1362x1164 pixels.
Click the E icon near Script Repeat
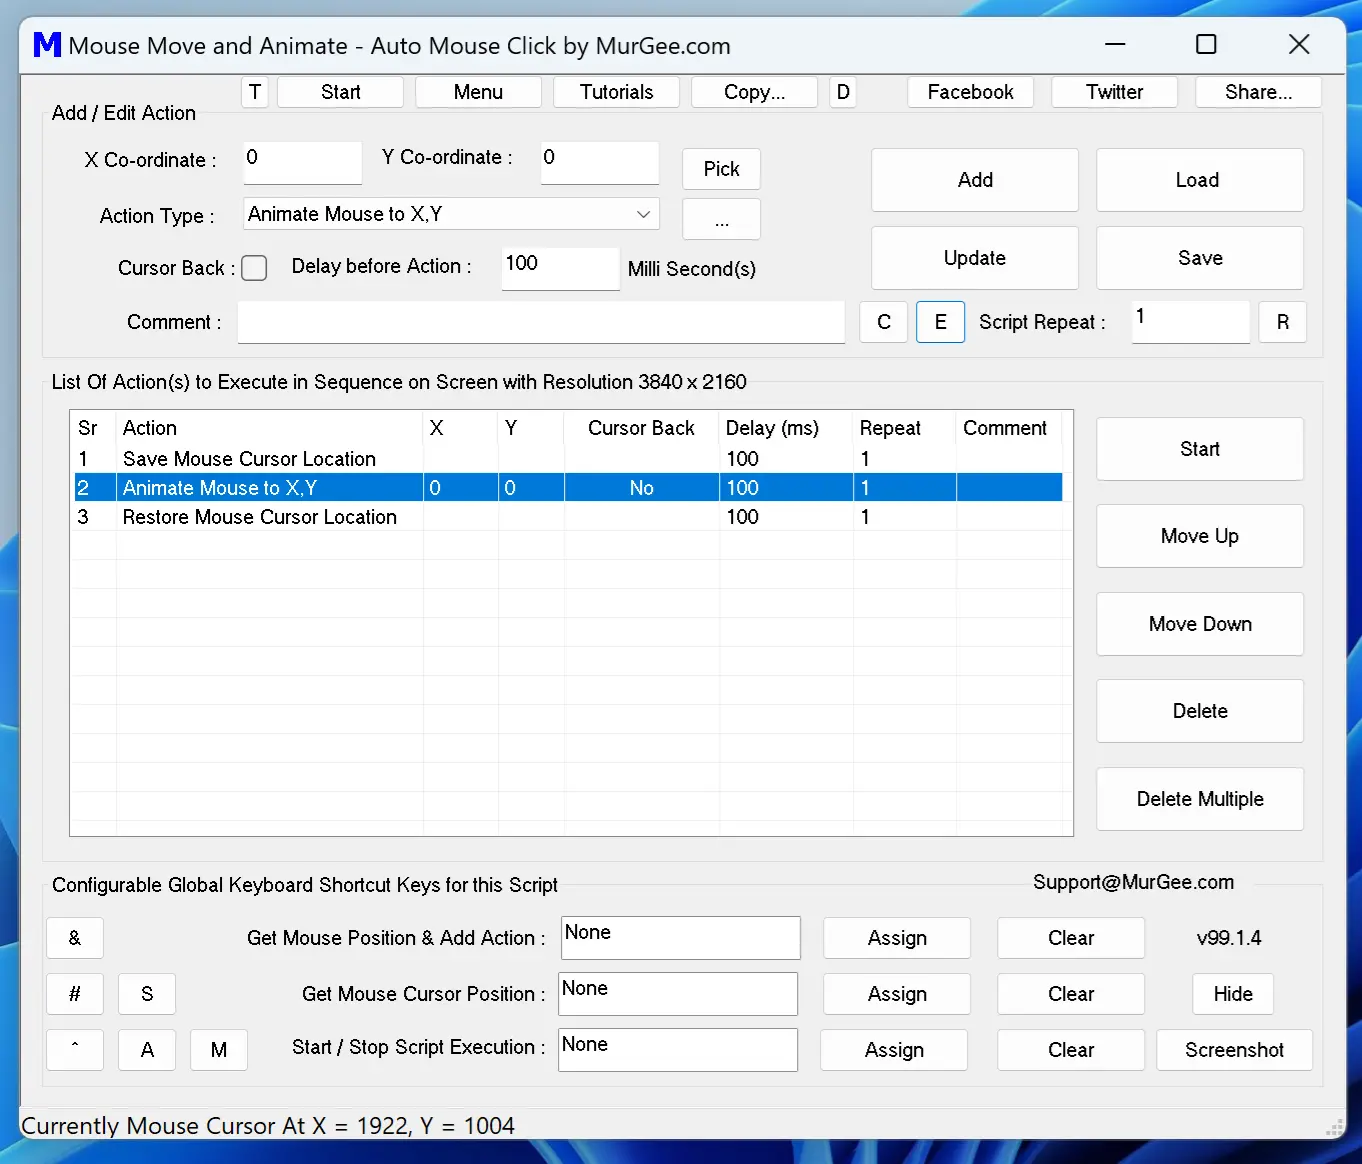[x=940, y=322]
